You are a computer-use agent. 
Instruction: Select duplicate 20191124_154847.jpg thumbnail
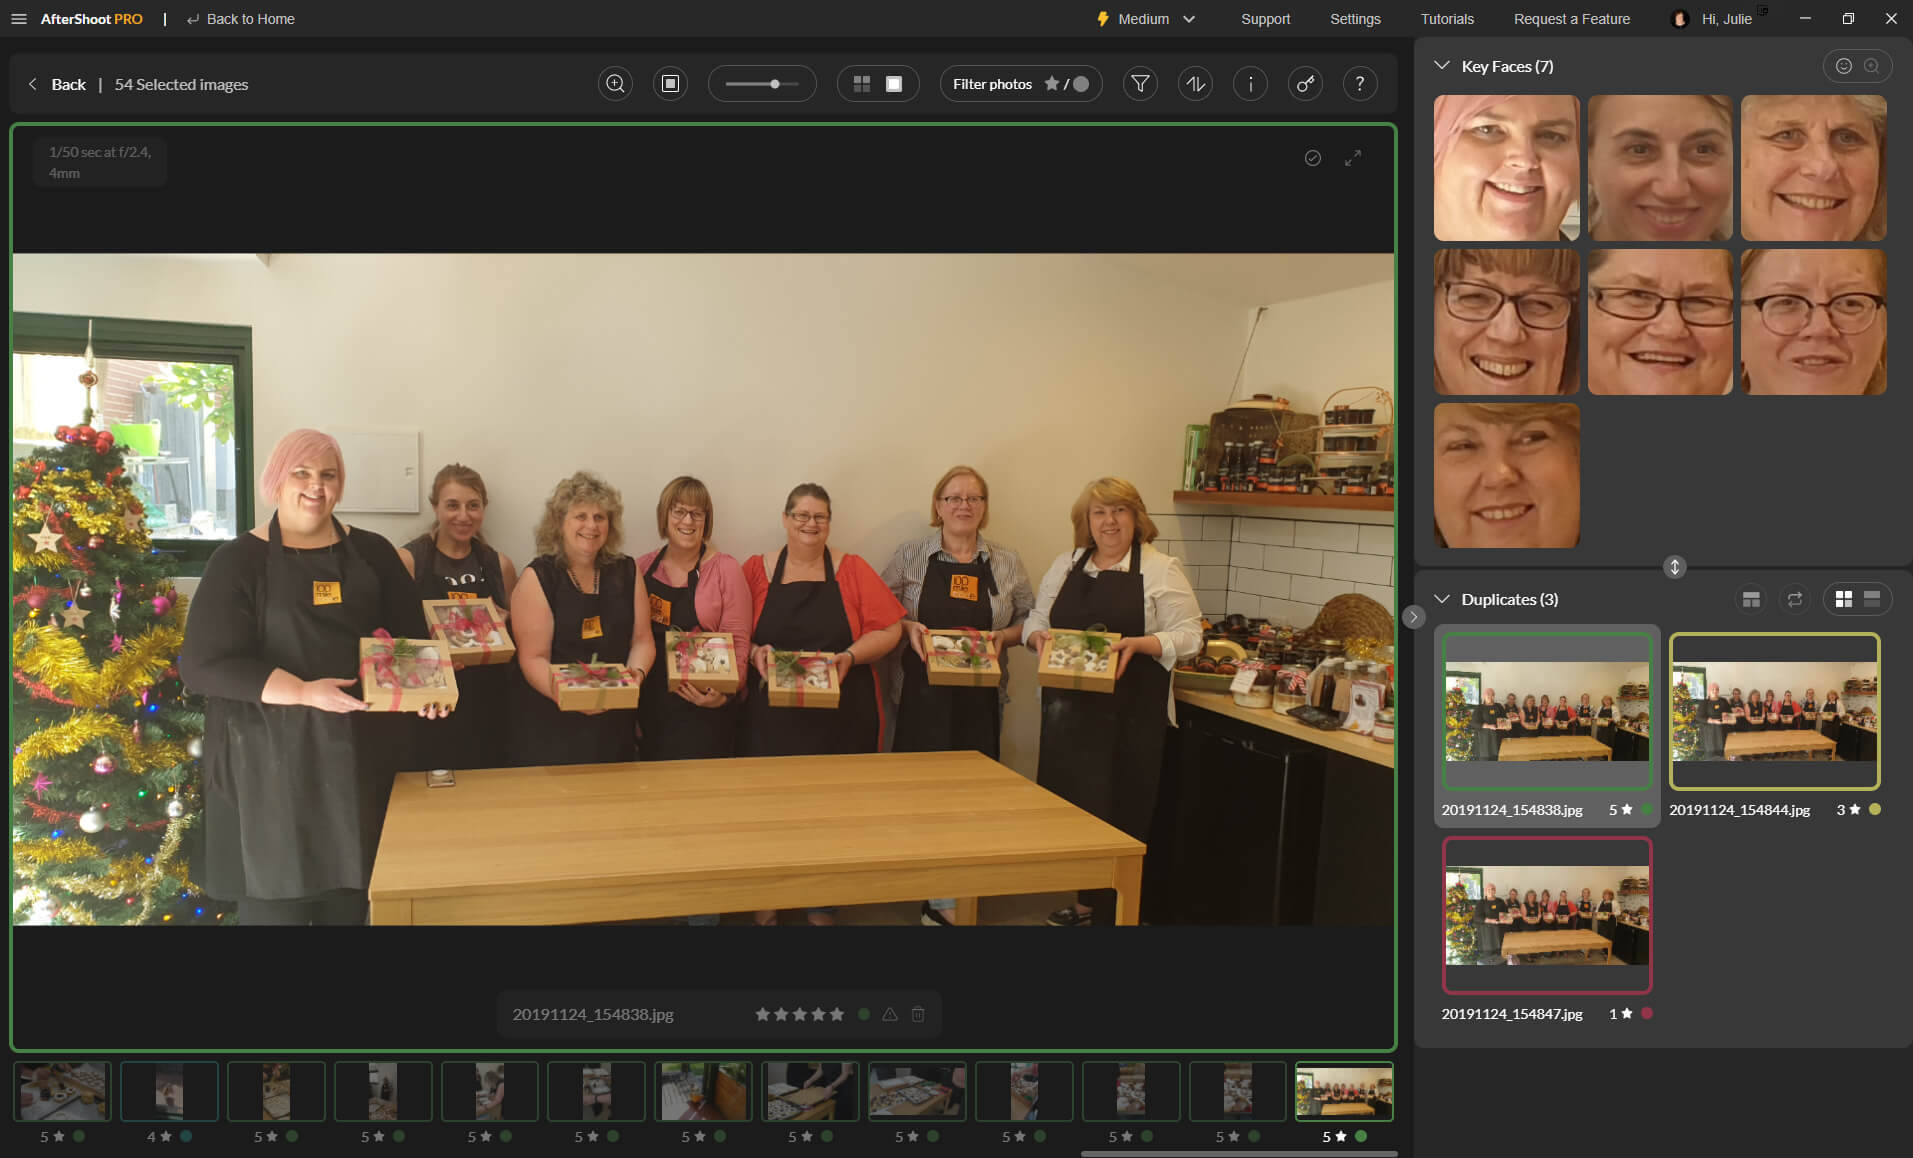coord(1547,915)
